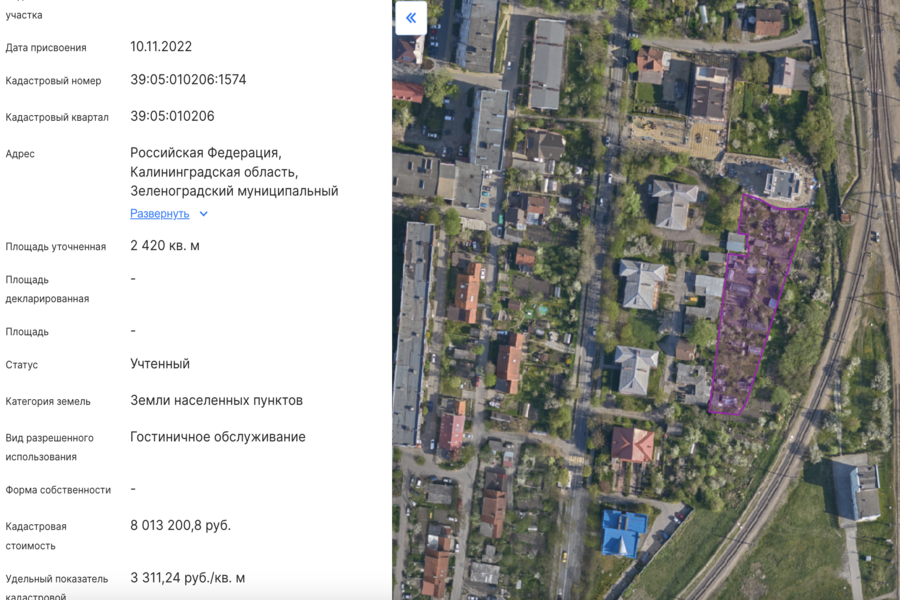
Task: Click the red-tiled roof house below the parcel
Action: pyautogui.click(x=632, y=444)
